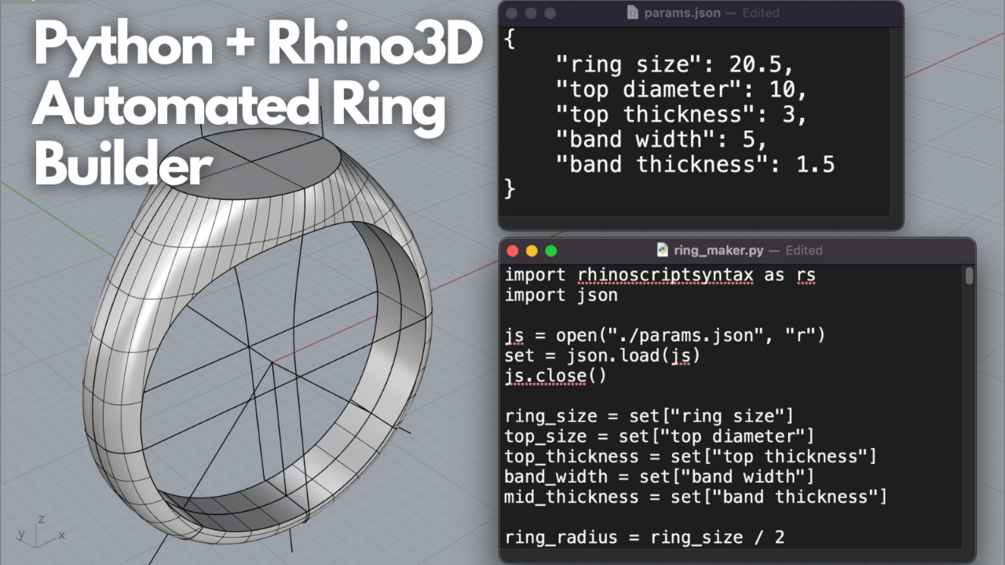
Task: Click the scrollbar thumb in the ring_maker.py window
Action: coord(969,275)
